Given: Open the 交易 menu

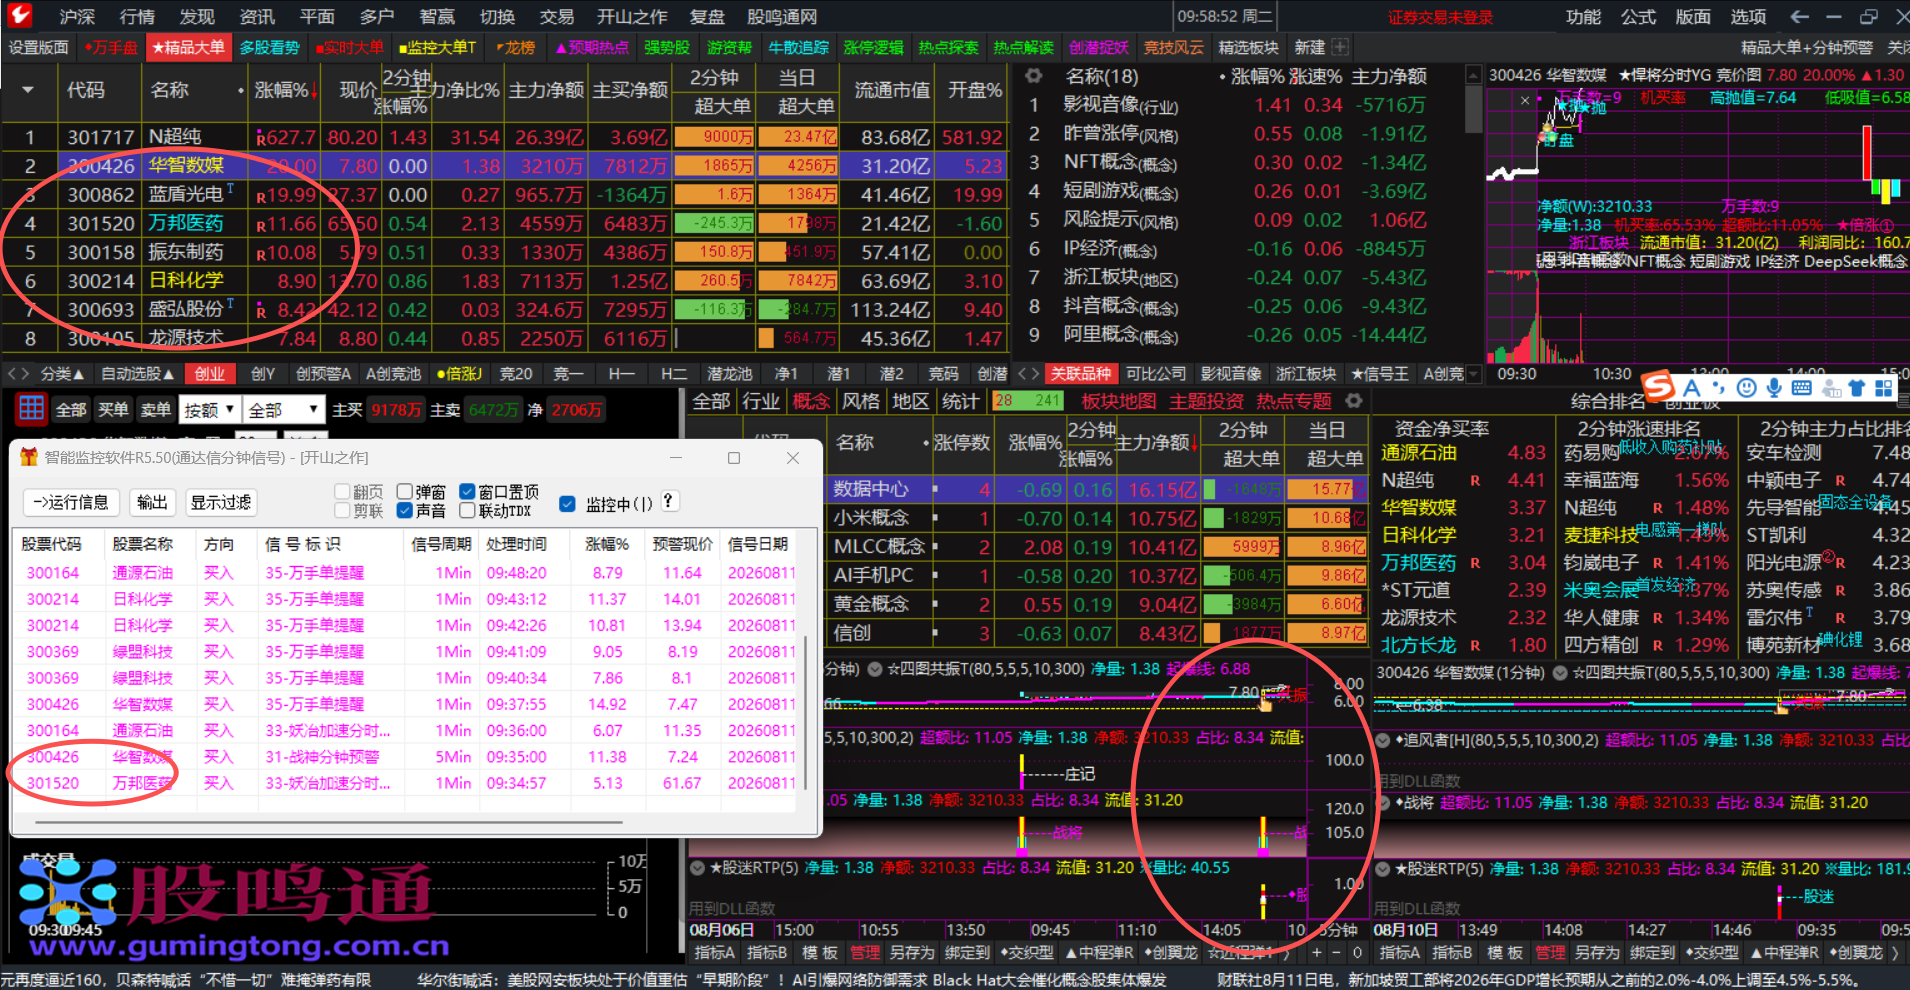Looking at the screenshot, I should click(x=556, y=17).
